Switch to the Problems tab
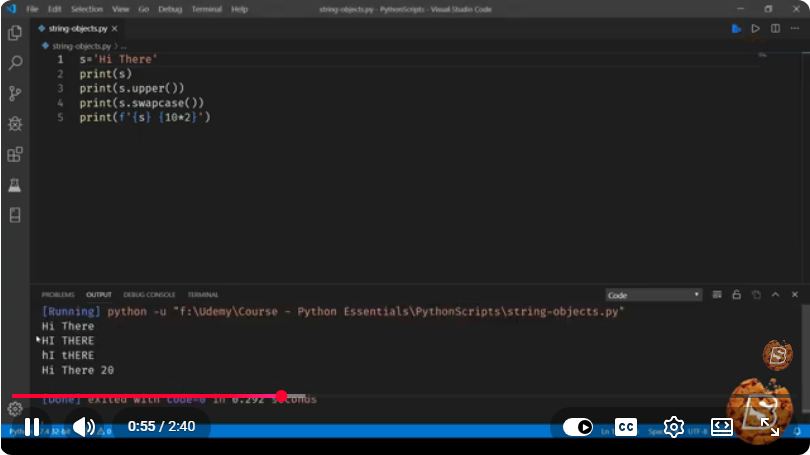The width and height of the screenshot is (810, 455). click(x=58, y=295)
